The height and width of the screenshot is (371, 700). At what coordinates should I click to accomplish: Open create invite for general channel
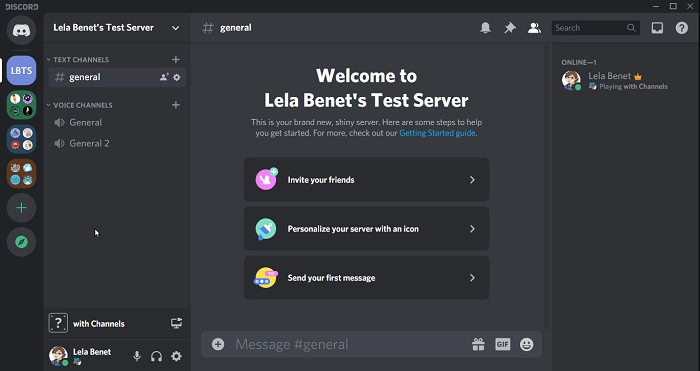click(164, 77)
